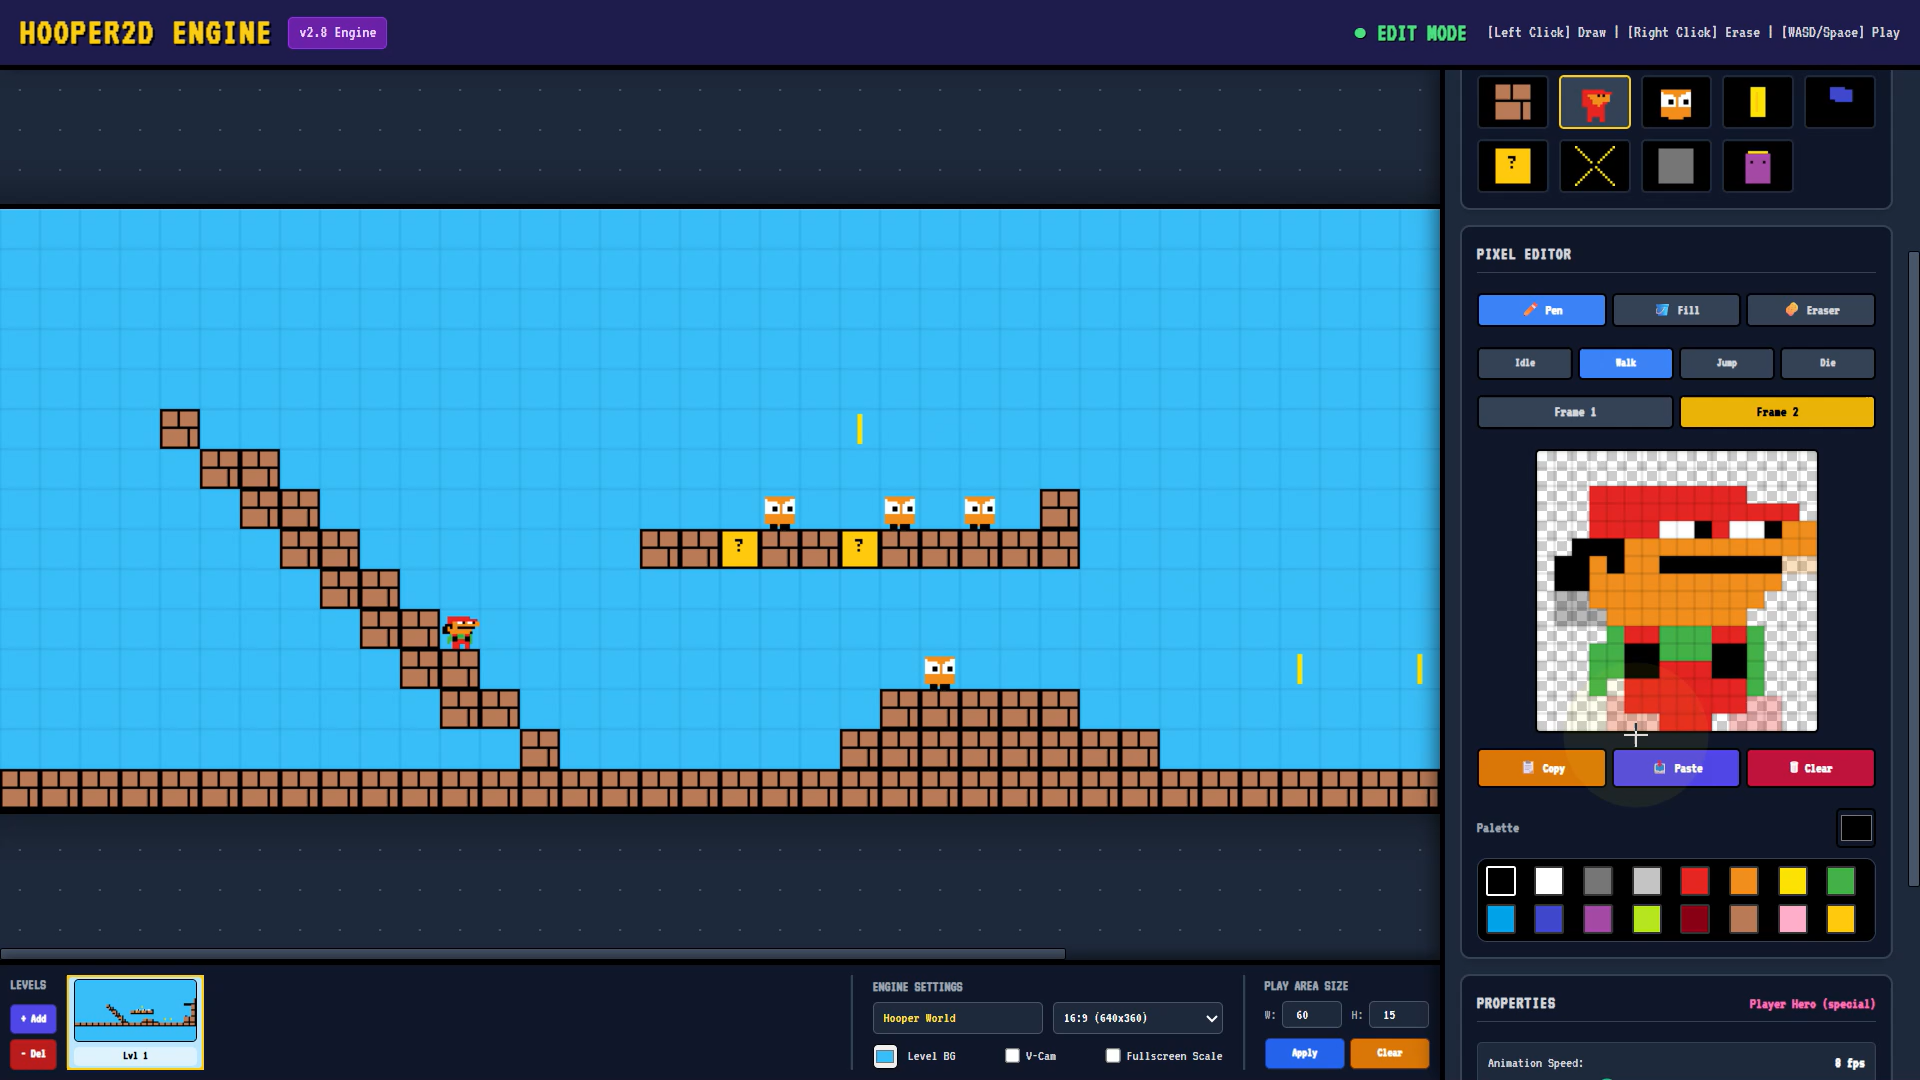This screenshot has height=1080, width=1920.
Task: Open the 16:9 (640x360) resolution dropdown
Action: [1137, 1018]
